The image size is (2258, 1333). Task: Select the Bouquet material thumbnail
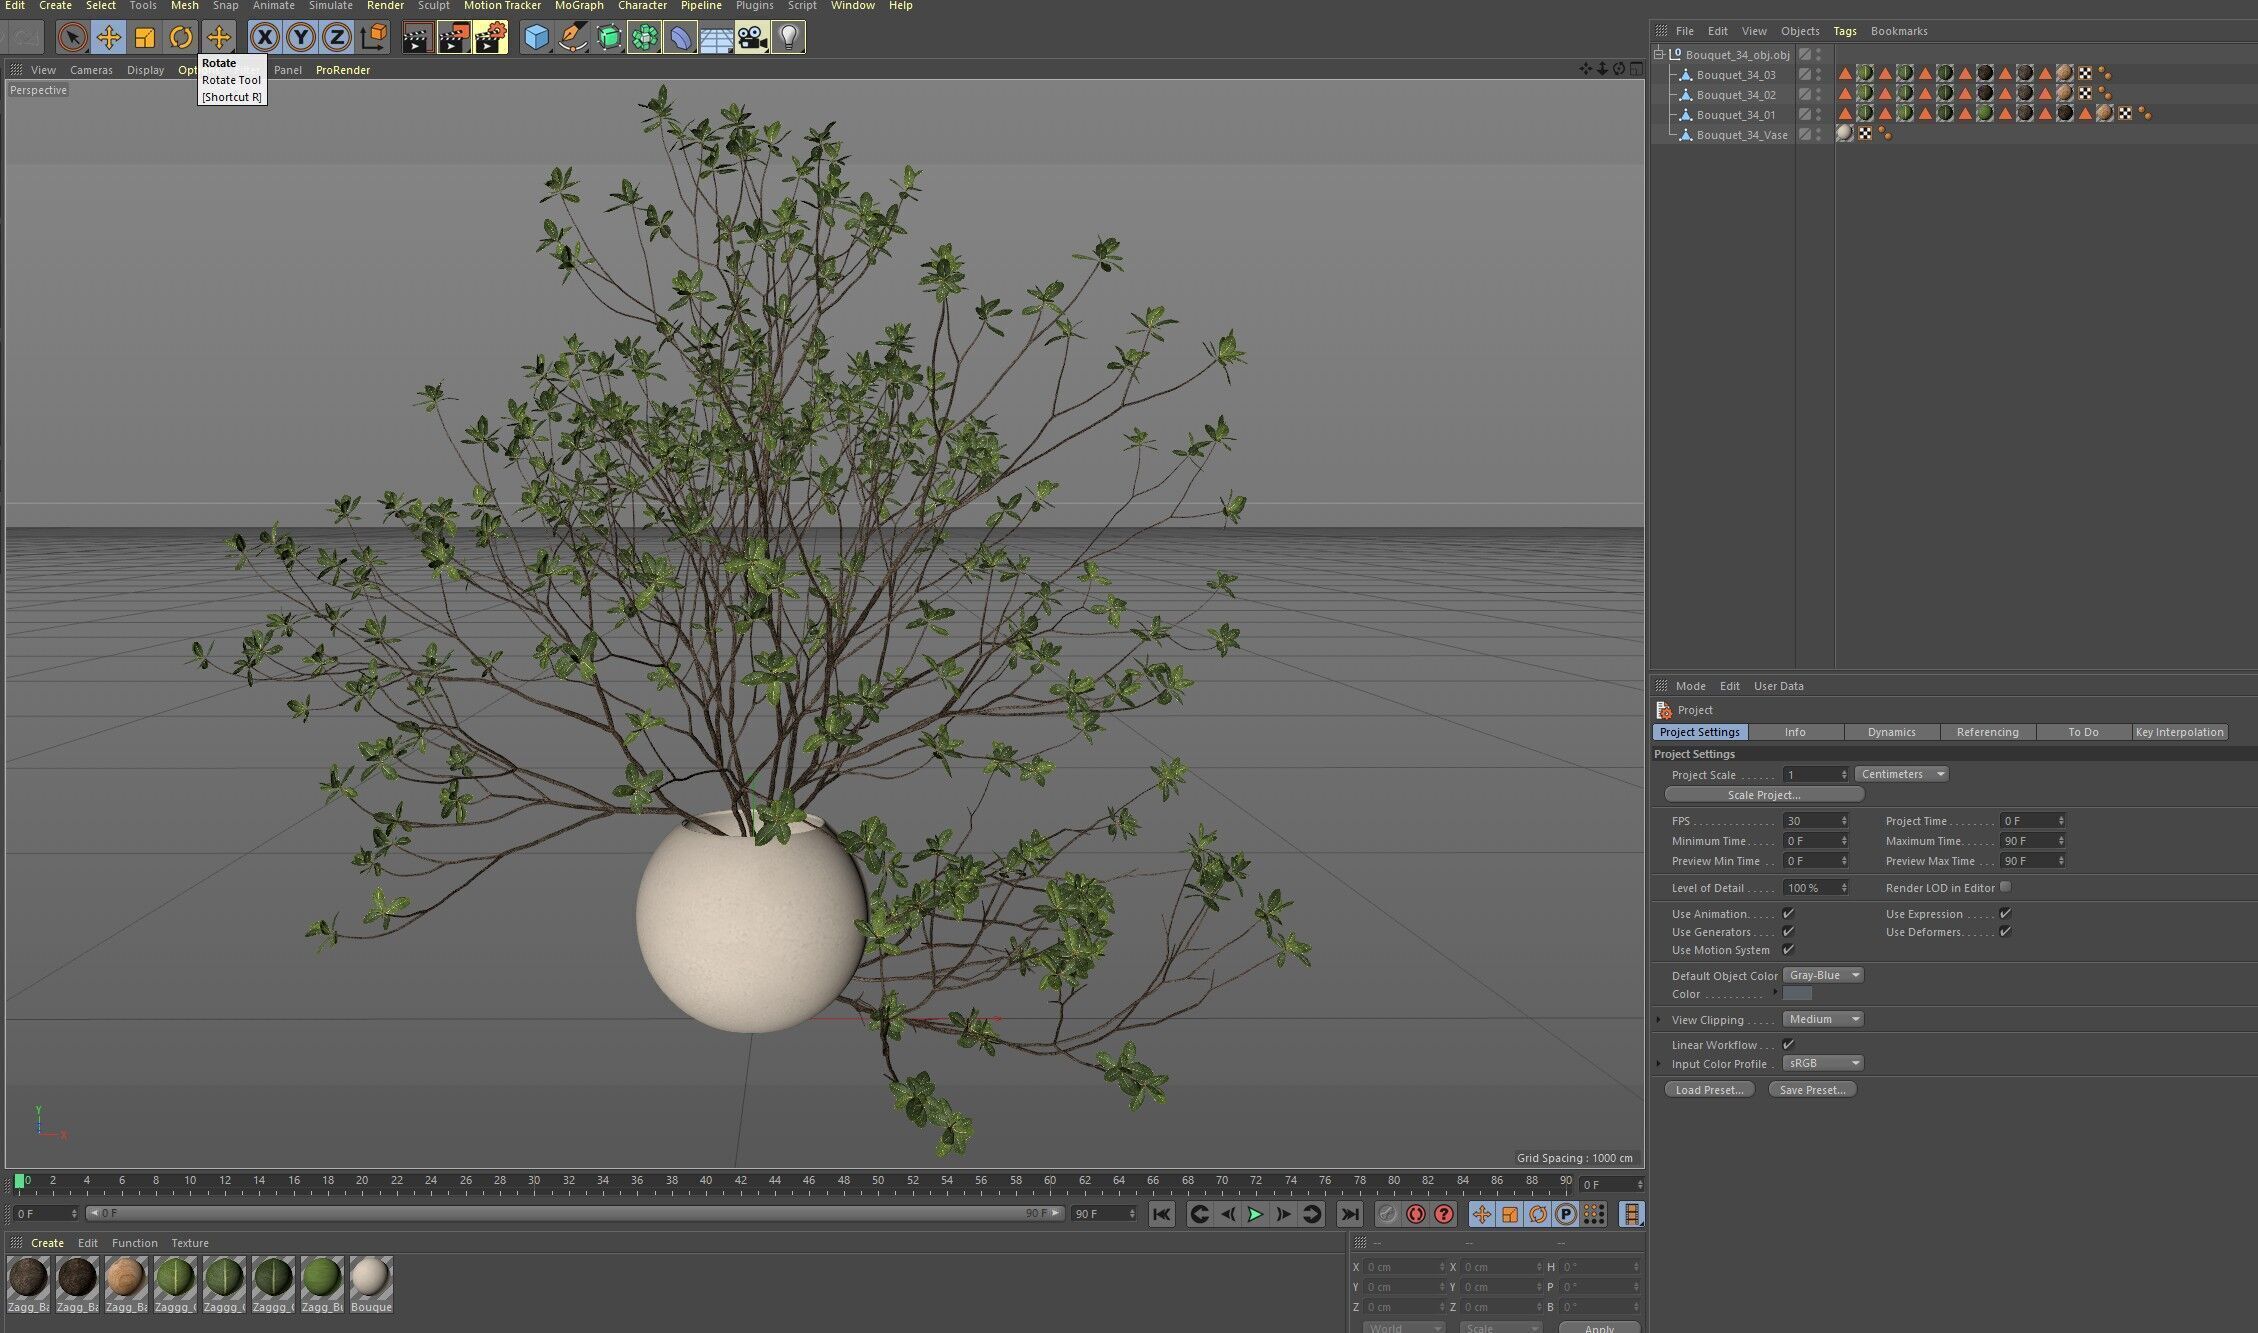[x=371, y=1285]
